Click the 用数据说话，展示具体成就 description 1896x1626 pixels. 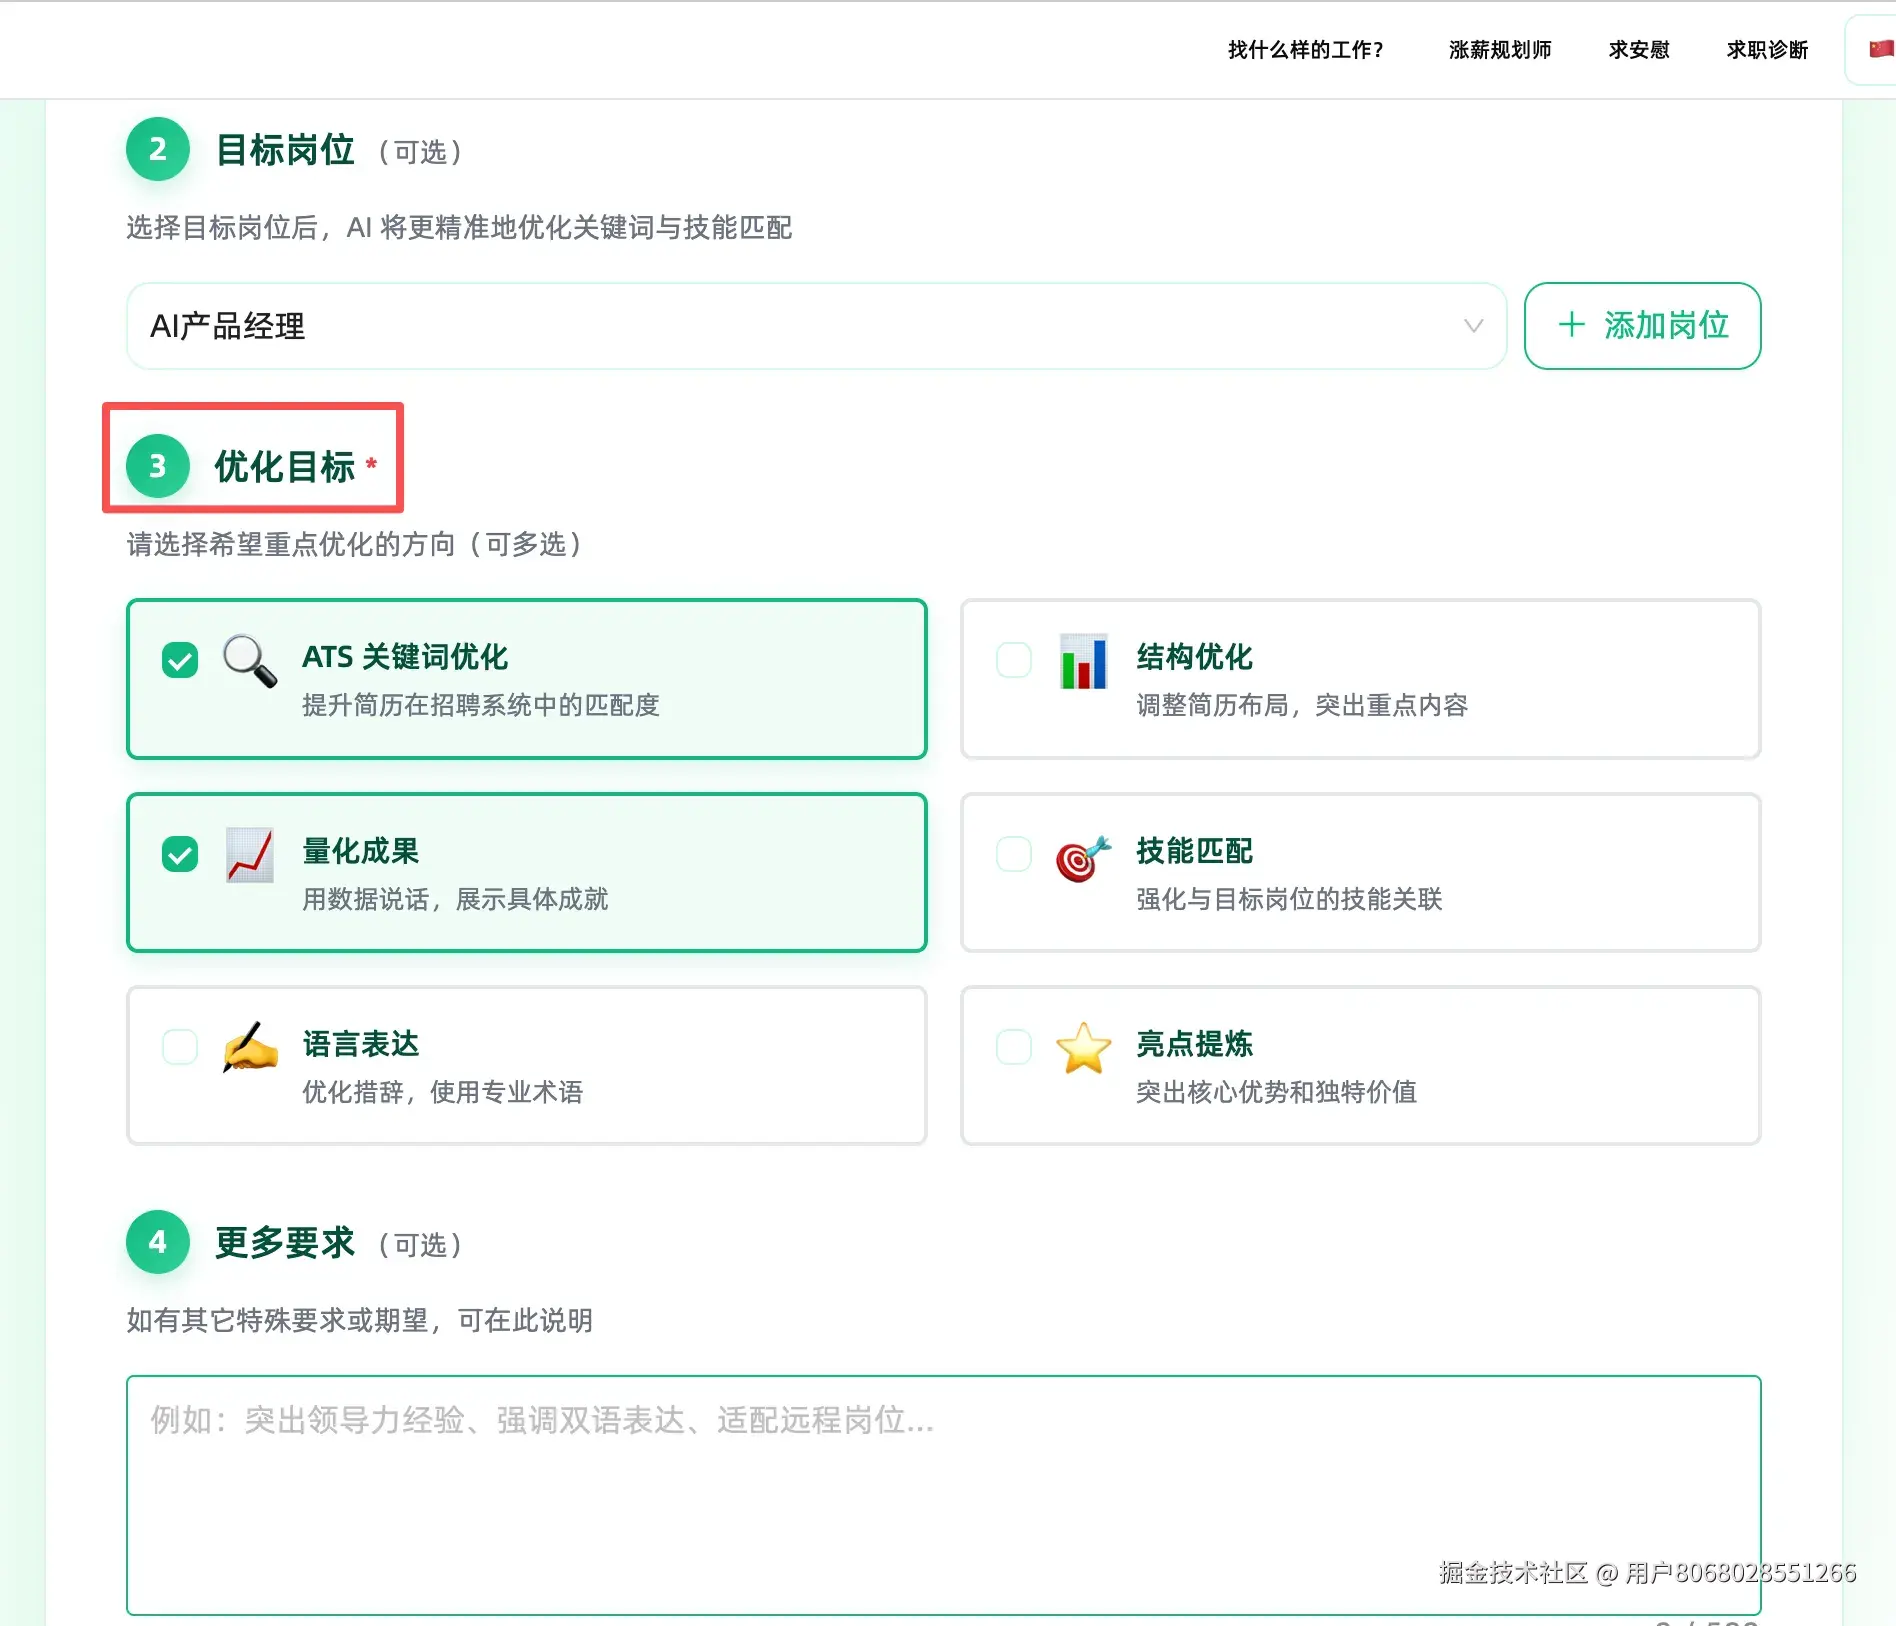(455, 899)
